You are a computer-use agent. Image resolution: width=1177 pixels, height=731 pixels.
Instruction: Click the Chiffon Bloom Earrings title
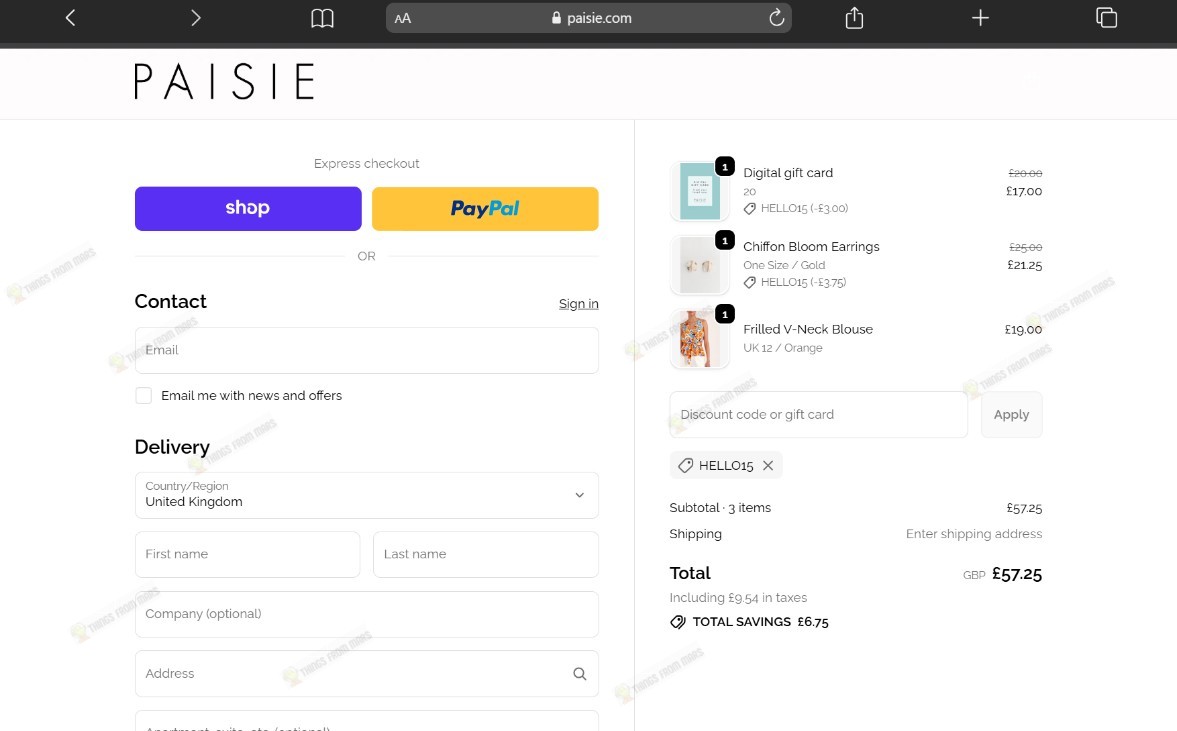[x=811, y=246]
